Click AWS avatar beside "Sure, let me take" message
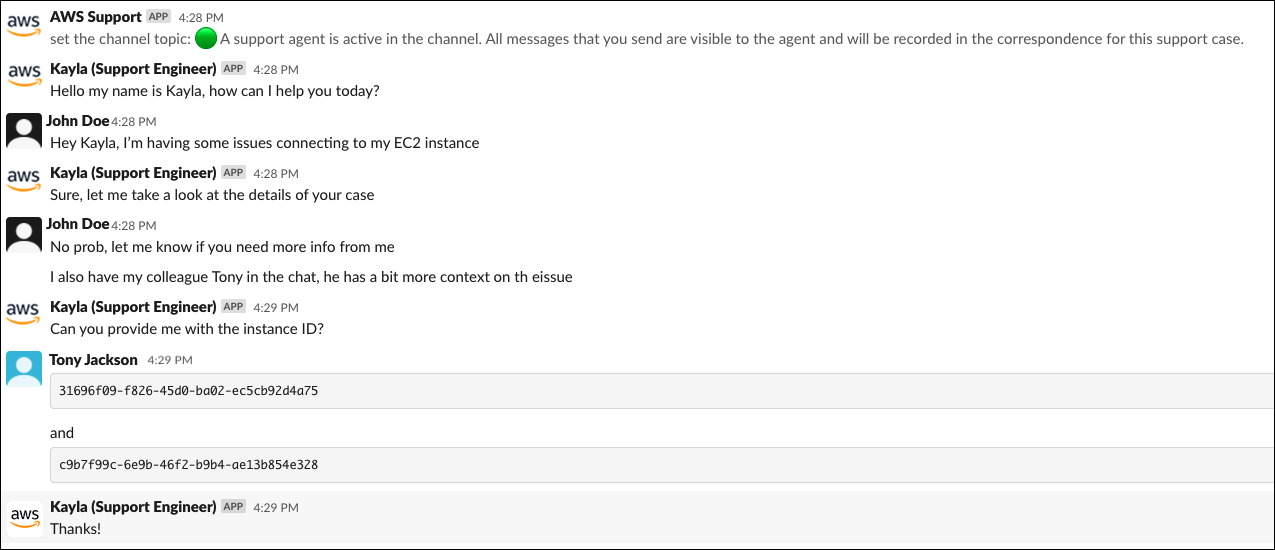 (23, 181)
